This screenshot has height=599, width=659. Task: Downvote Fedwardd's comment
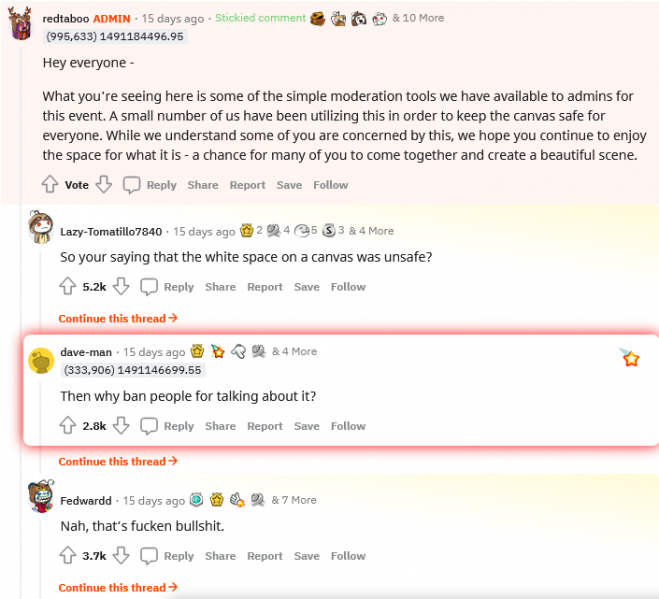pyautogui.click(x=121, y=555)
